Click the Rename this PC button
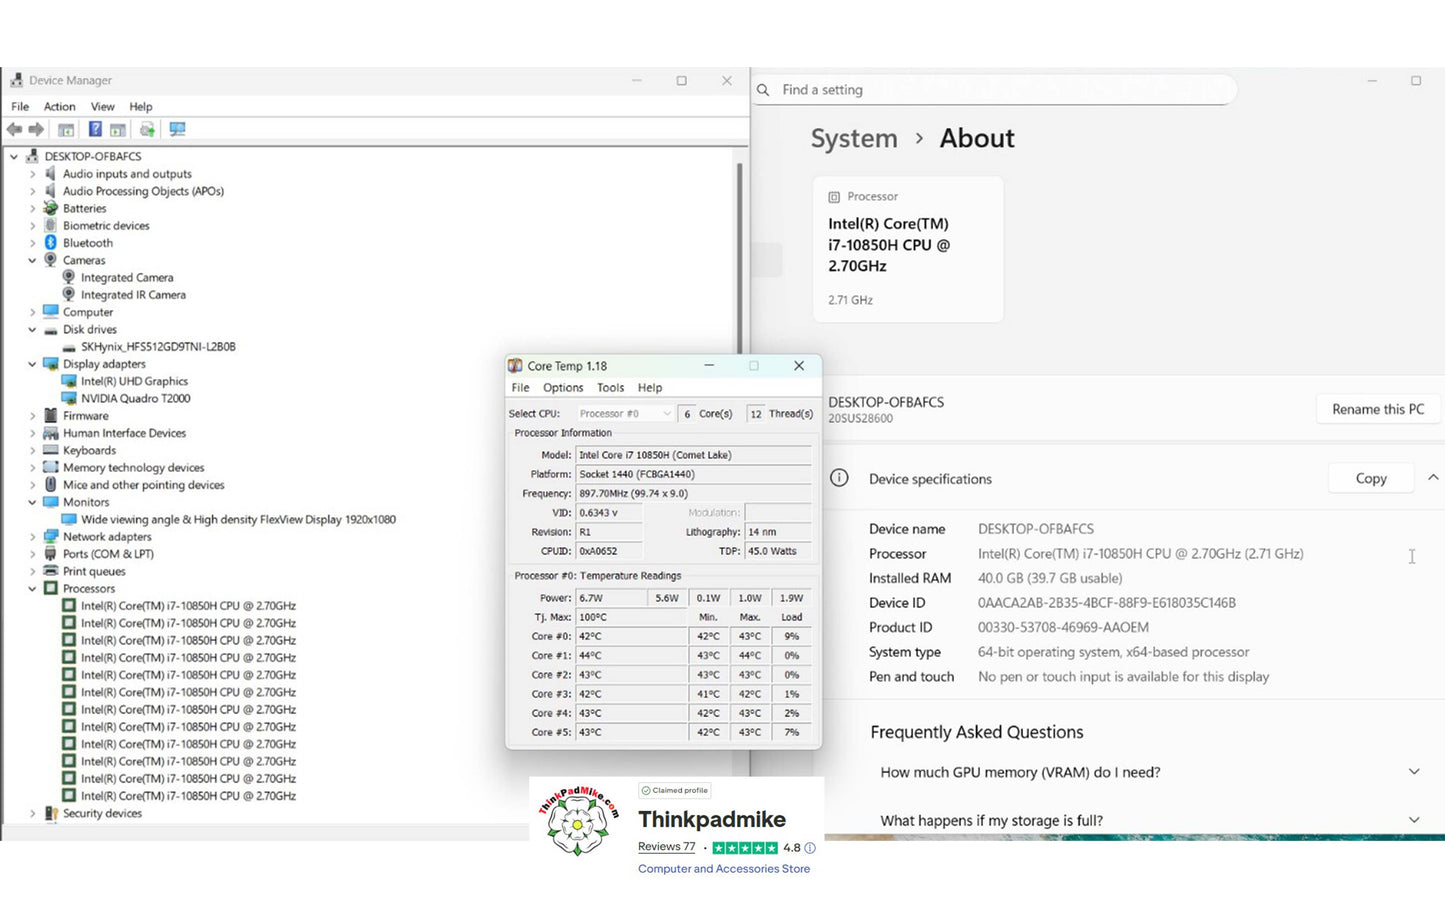Screen dimensions: 1445x908 1377,409
